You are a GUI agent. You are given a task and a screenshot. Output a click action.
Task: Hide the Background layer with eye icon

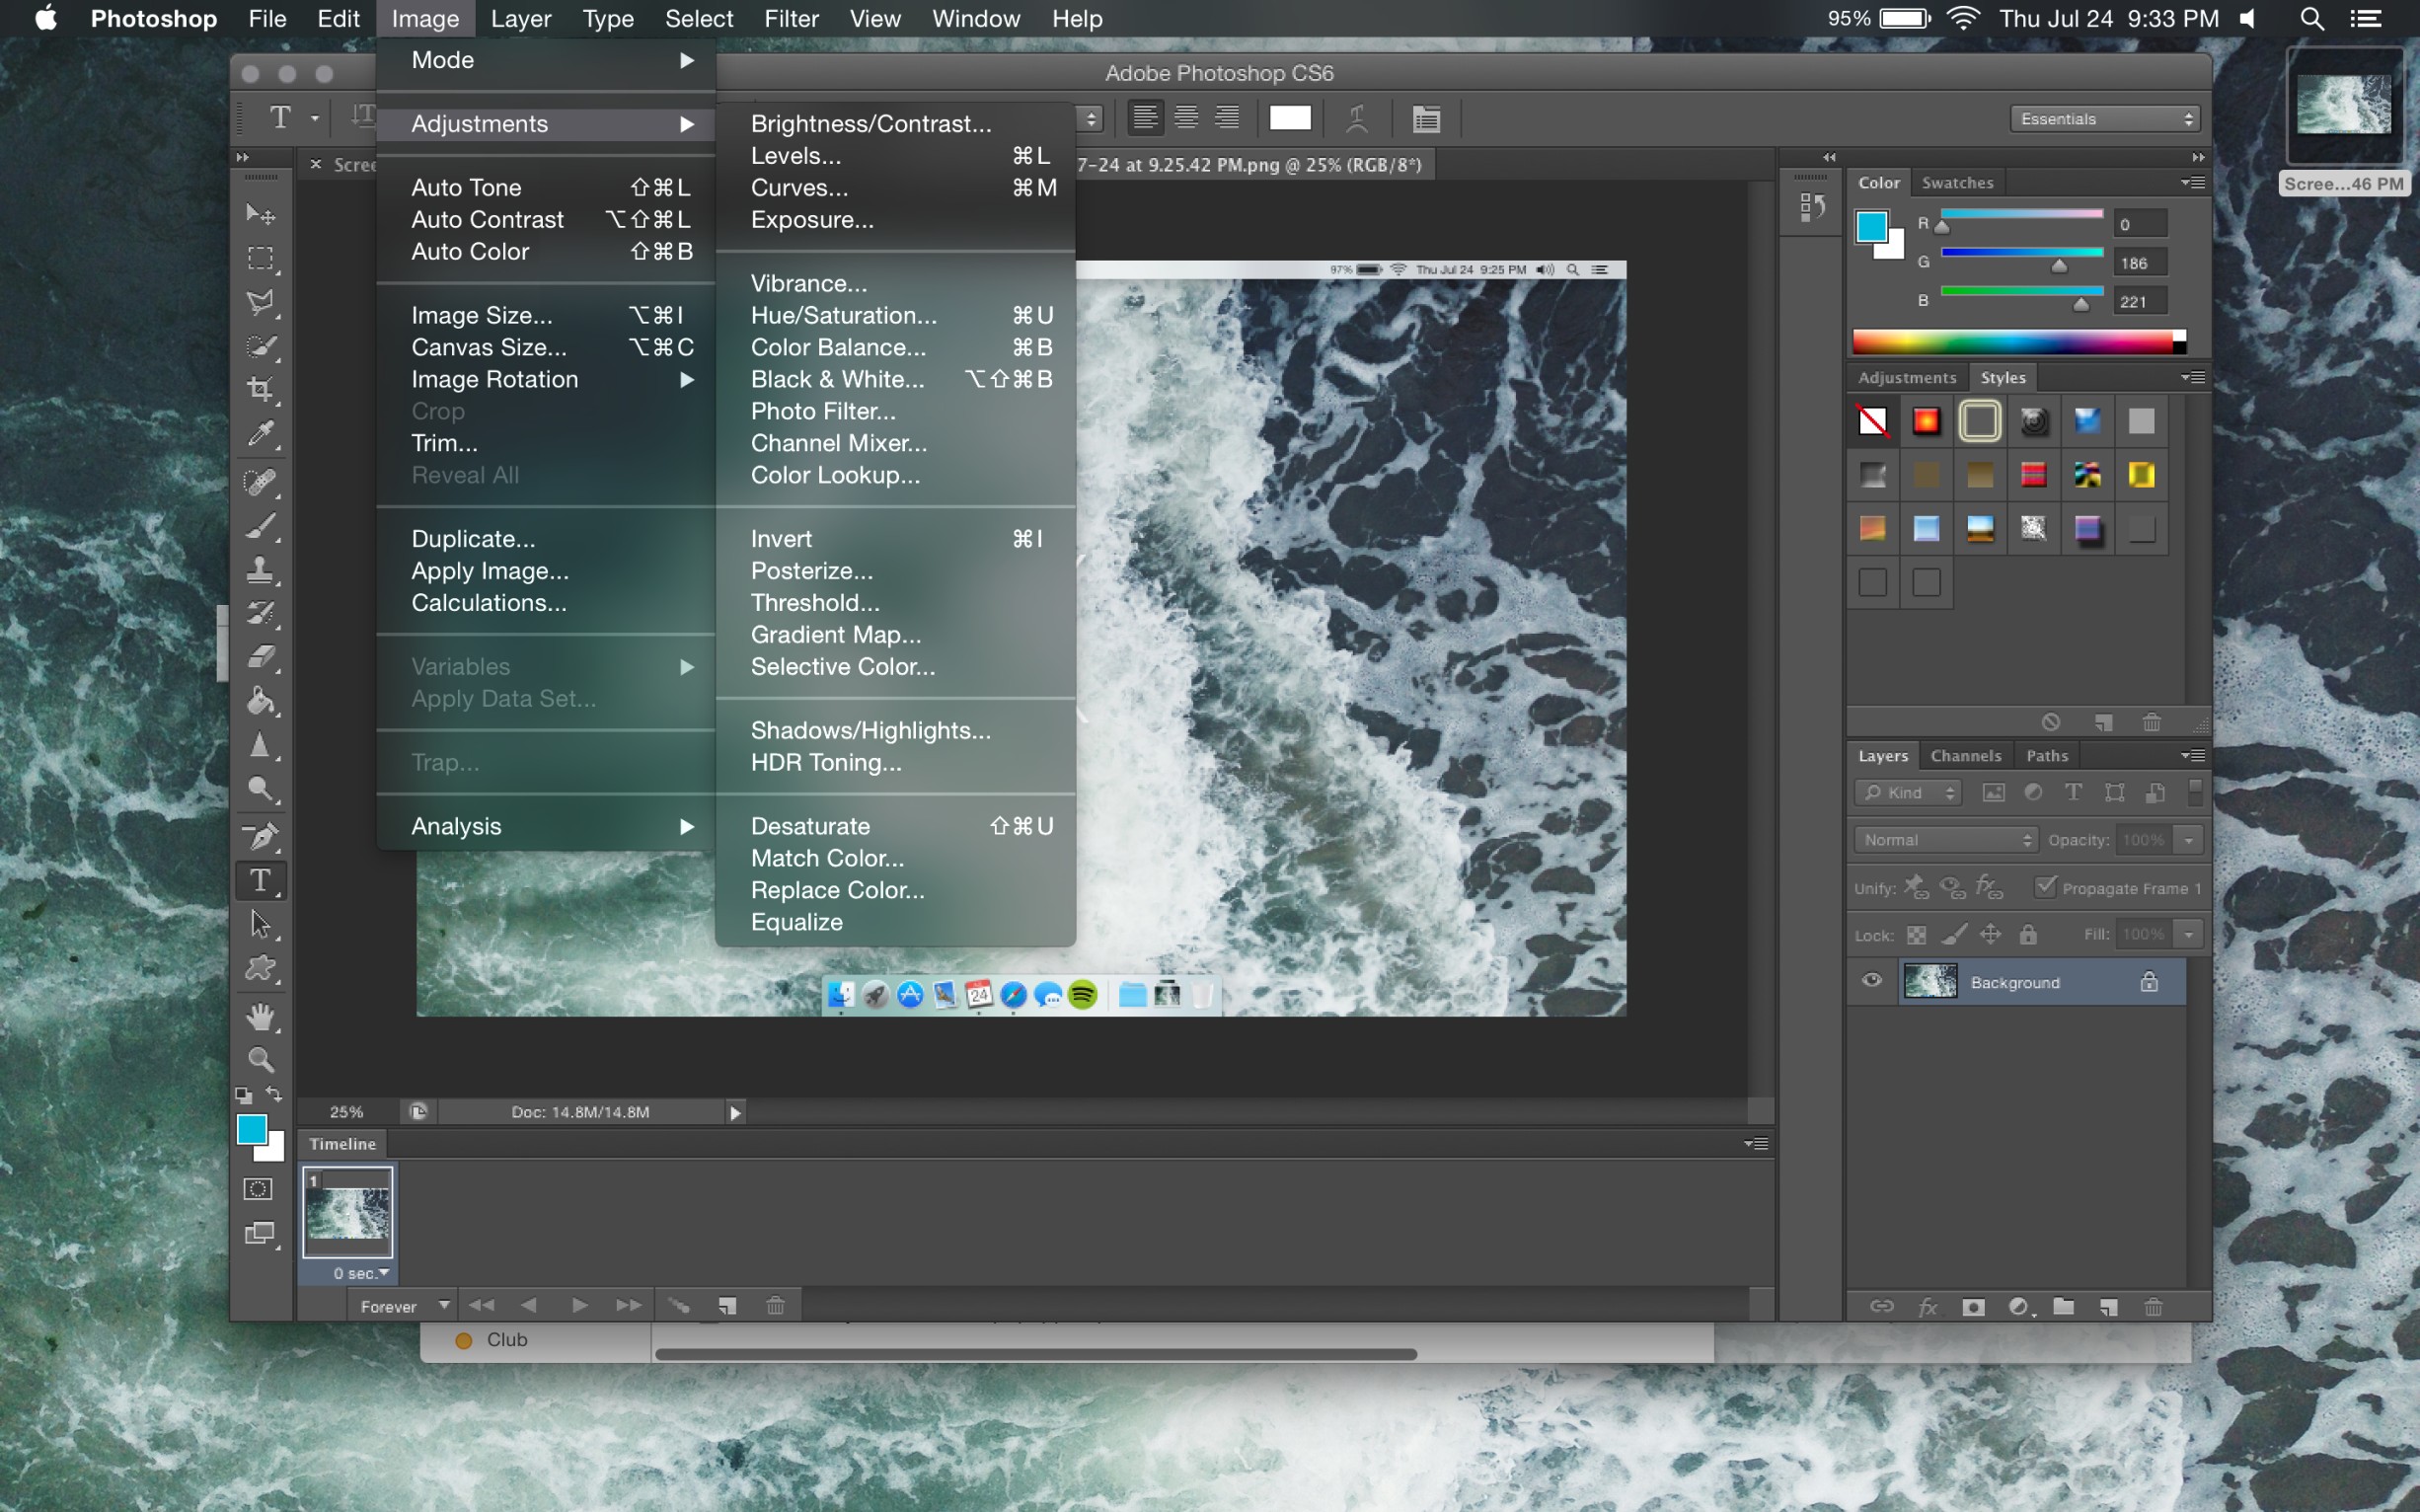[x=1872, y=981]
